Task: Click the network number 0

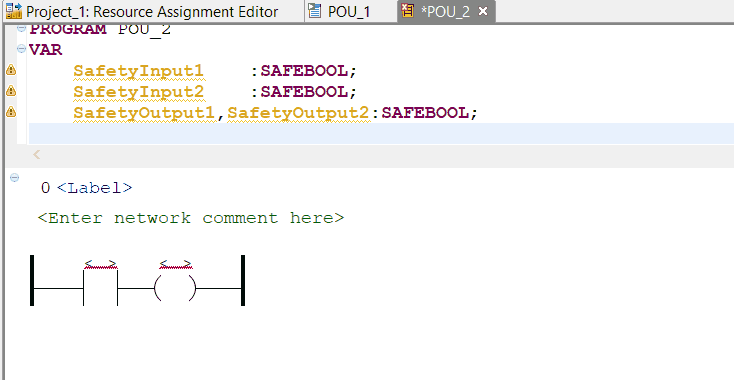Action: [45, 188]
